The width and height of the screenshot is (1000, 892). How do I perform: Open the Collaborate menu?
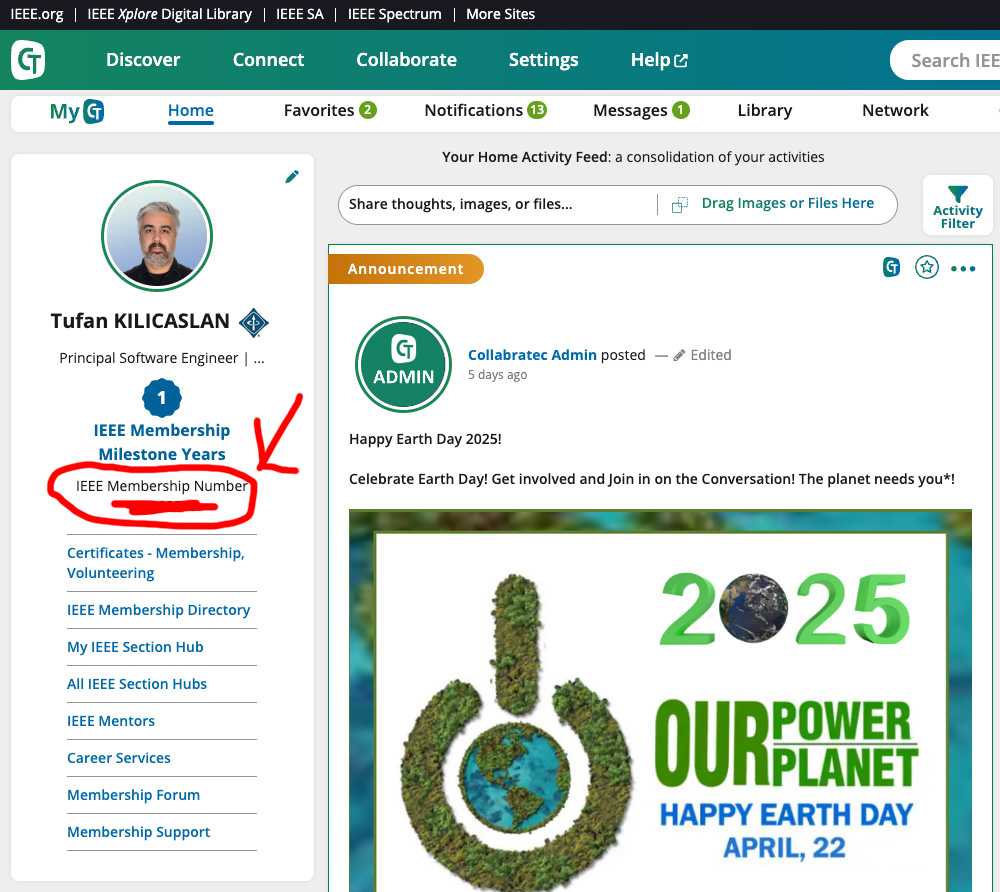[x=406, y=60]
